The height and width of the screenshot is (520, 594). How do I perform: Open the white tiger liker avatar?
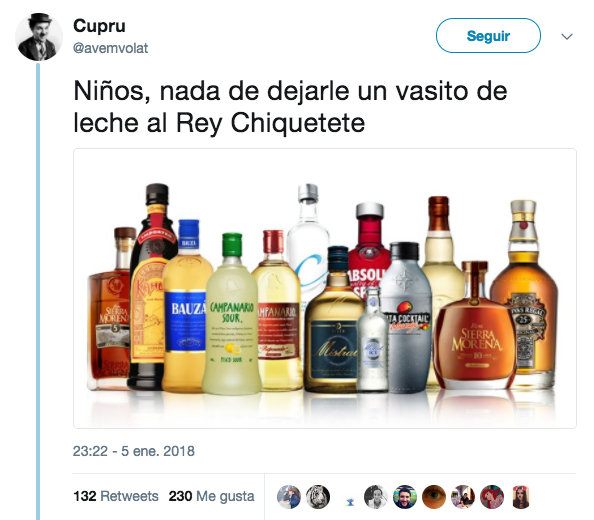(x=318, y=497)
